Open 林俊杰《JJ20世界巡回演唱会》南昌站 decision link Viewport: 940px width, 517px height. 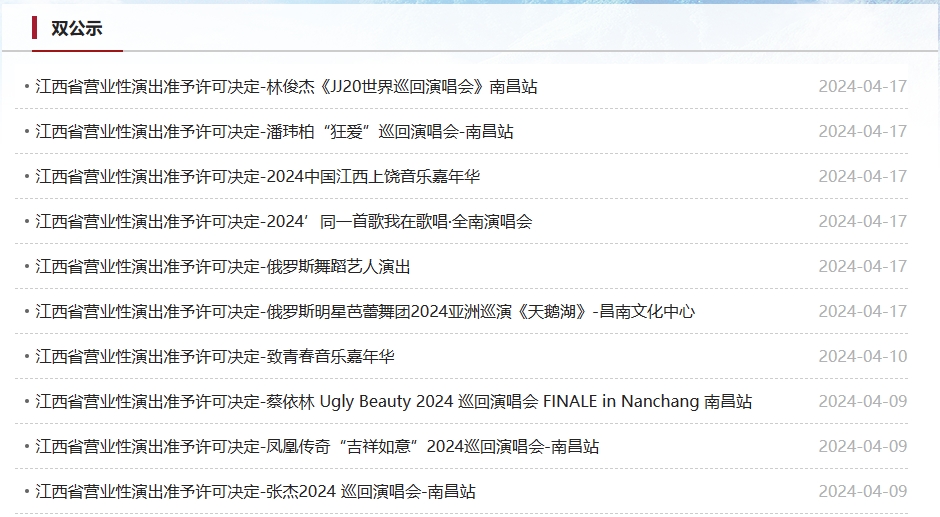[287, 86]
